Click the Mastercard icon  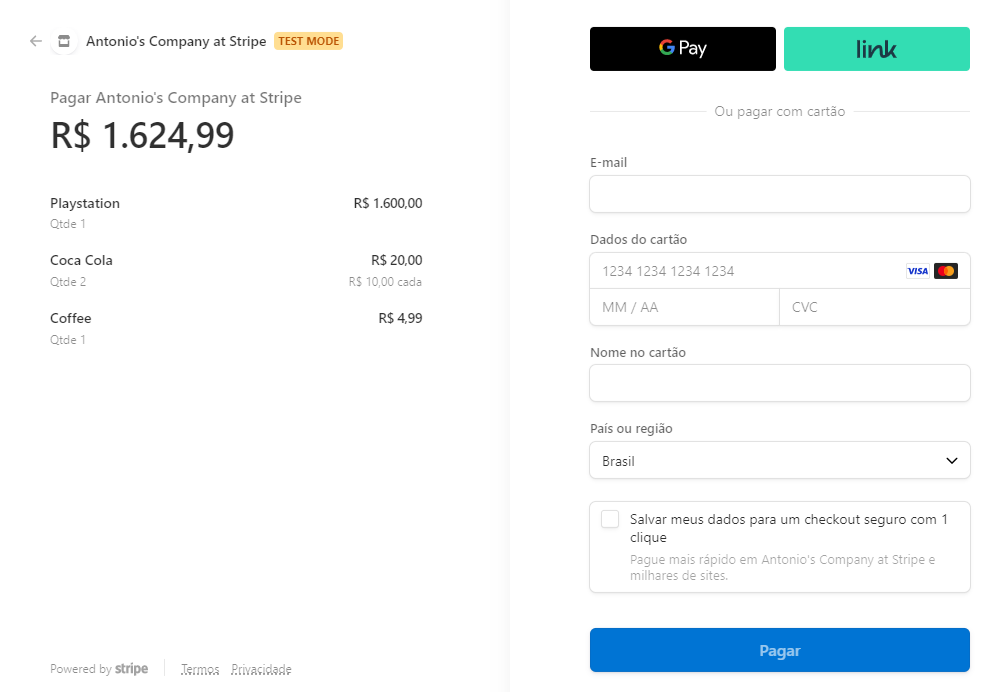tap(945, 271)
